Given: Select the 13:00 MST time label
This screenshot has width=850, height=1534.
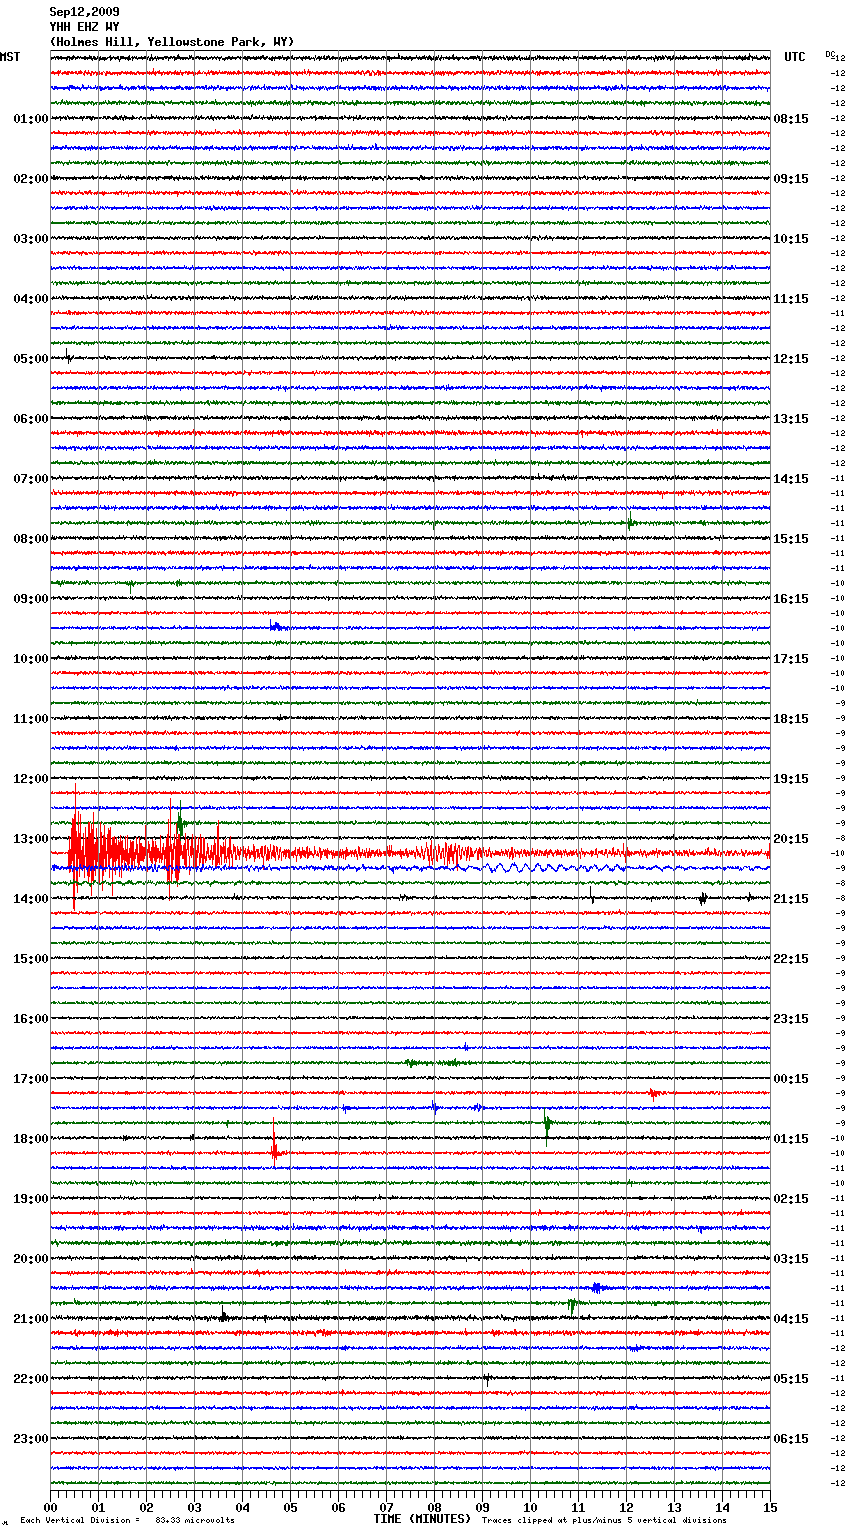Looking at the screenshot, I should 30,839.
